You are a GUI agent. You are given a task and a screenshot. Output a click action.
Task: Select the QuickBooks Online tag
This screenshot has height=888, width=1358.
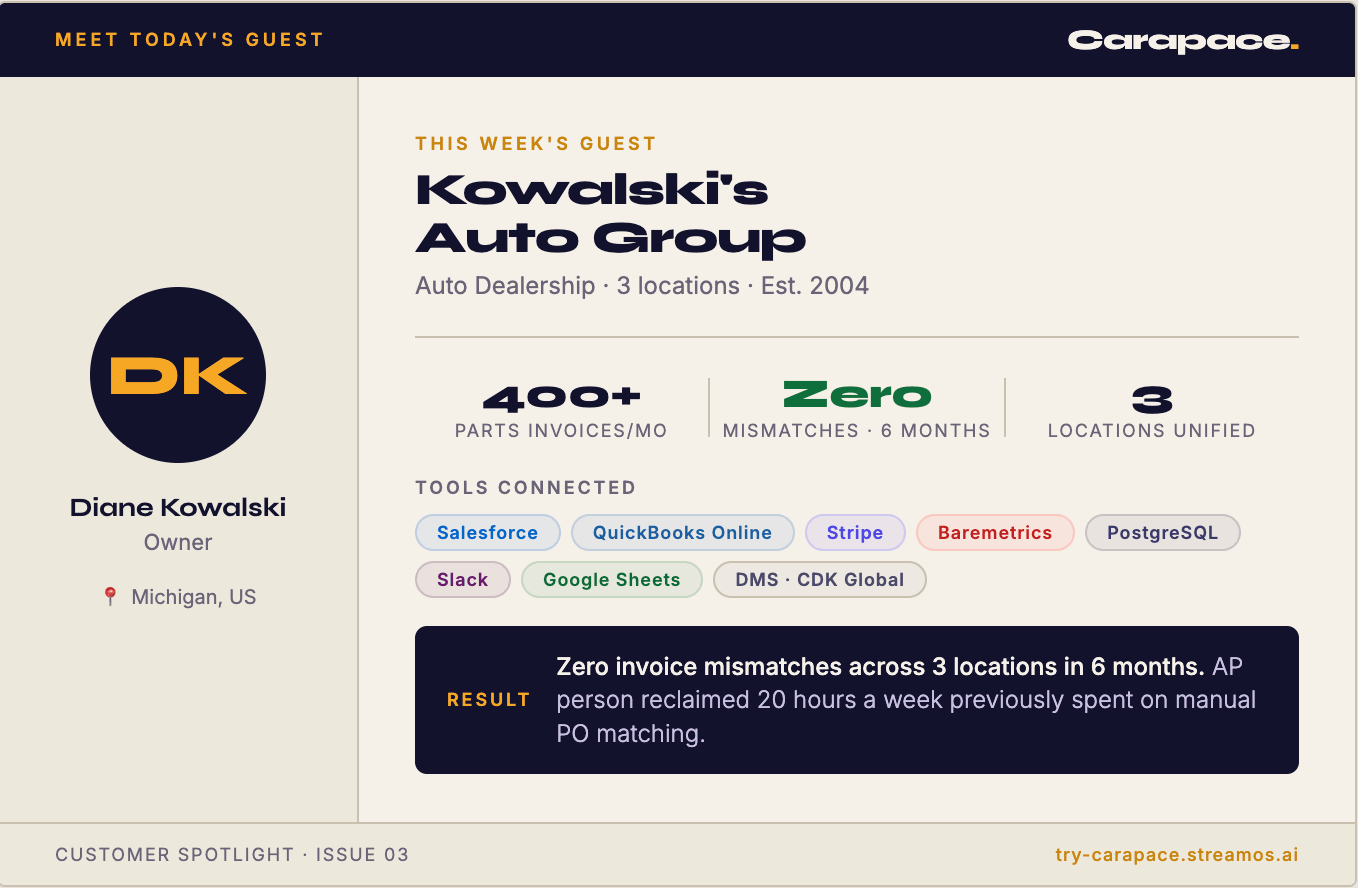tap(682, 533)
